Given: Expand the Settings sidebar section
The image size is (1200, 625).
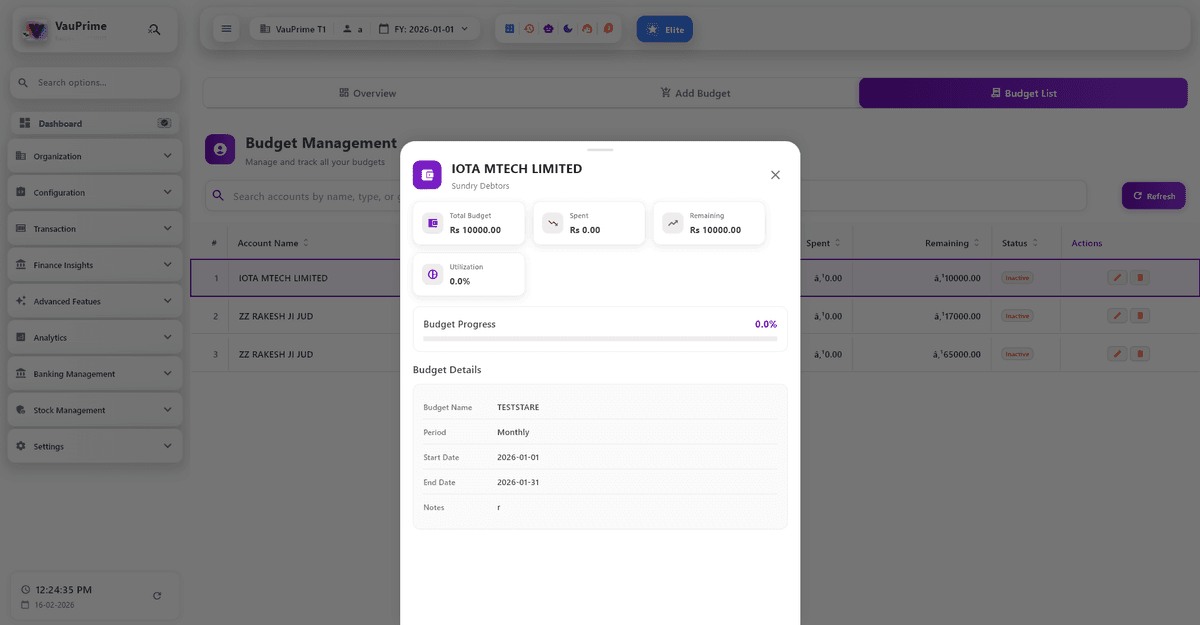Looking at the screenshot, I should click(x=95, y=446).
